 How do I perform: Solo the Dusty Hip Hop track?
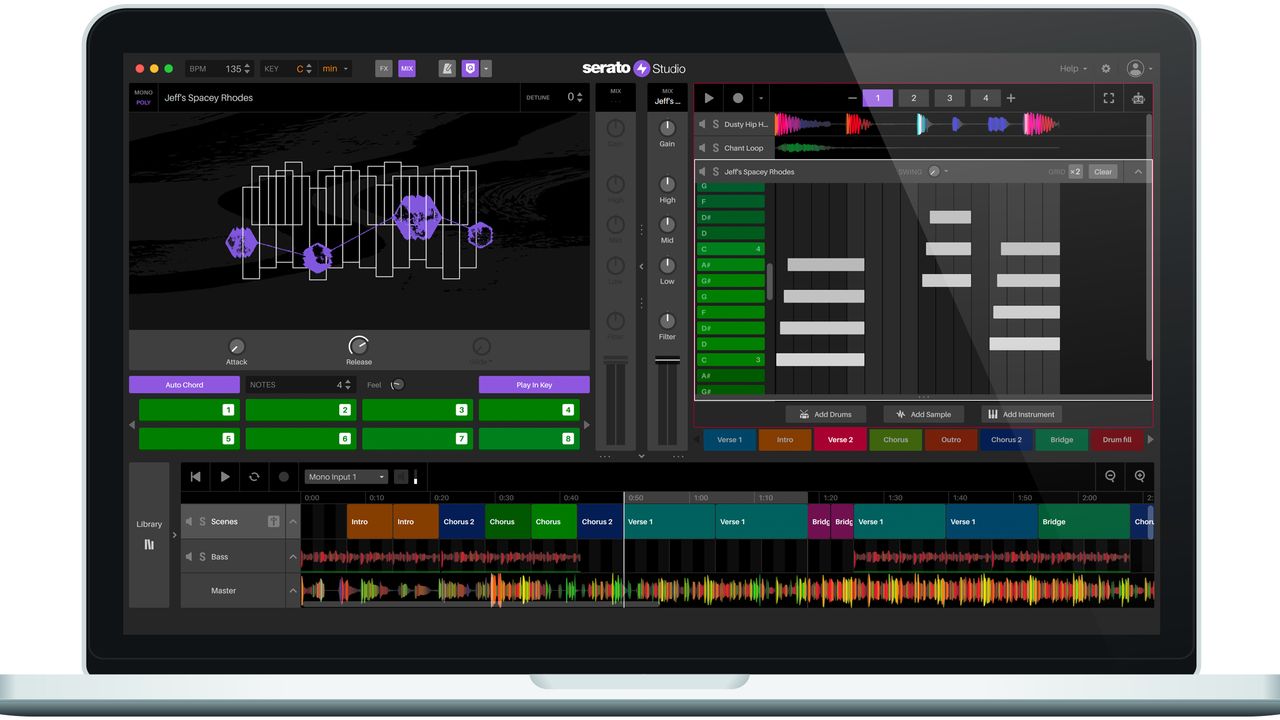point(715,125)
